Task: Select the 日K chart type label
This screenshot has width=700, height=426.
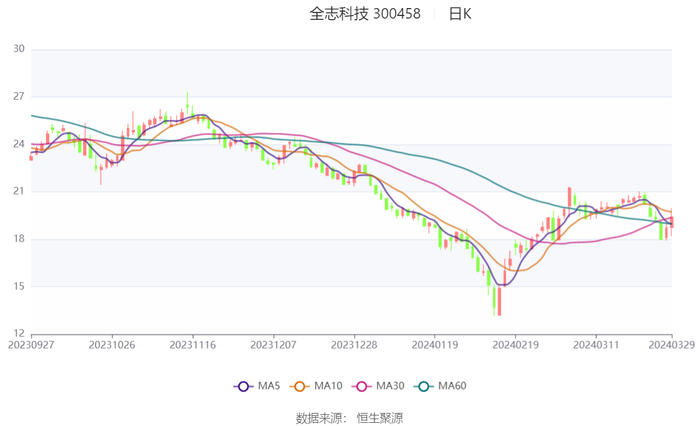Action: pos(460,14)
